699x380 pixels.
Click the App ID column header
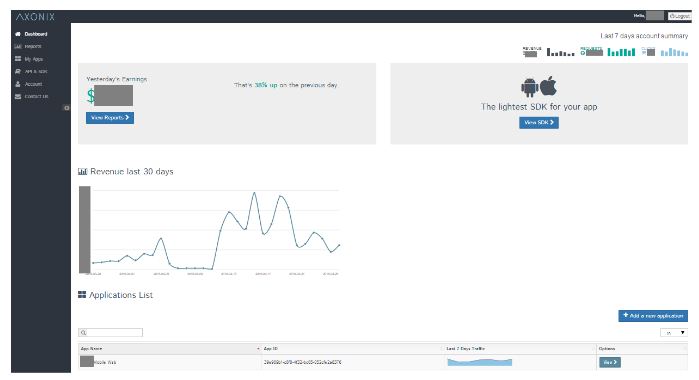(352, 349)
